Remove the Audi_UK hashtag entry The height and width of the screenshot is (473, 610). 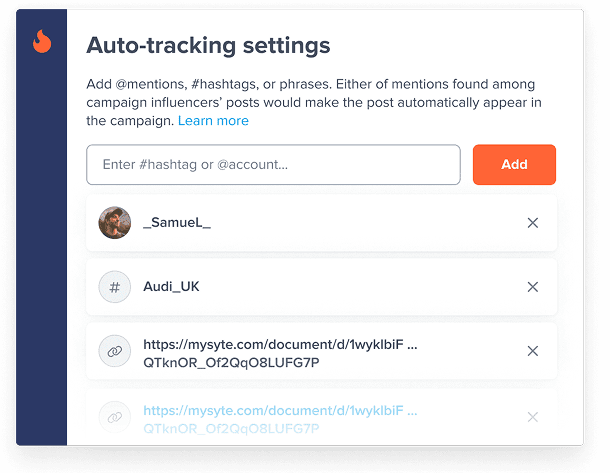coord(533,287)
